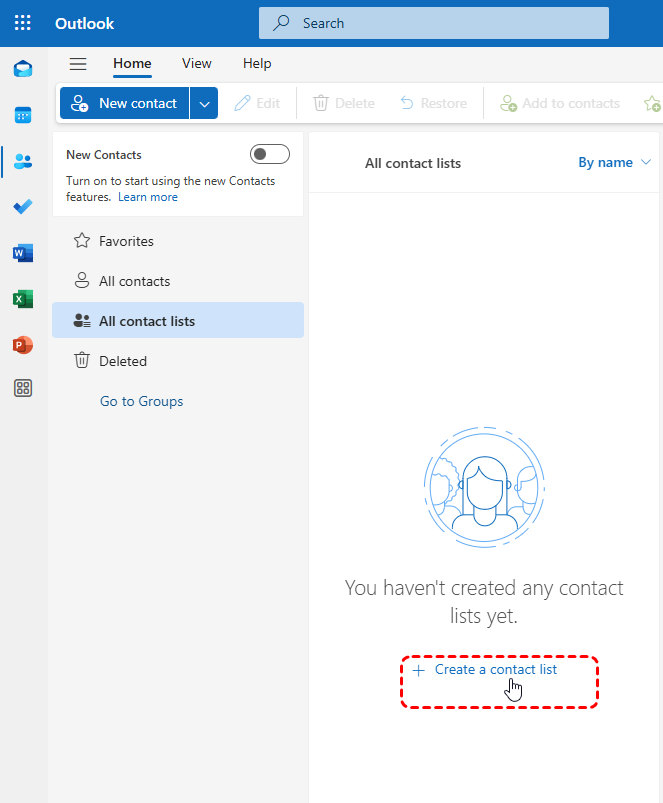Select Favorites in the navigation list

(x=178, y=241)
